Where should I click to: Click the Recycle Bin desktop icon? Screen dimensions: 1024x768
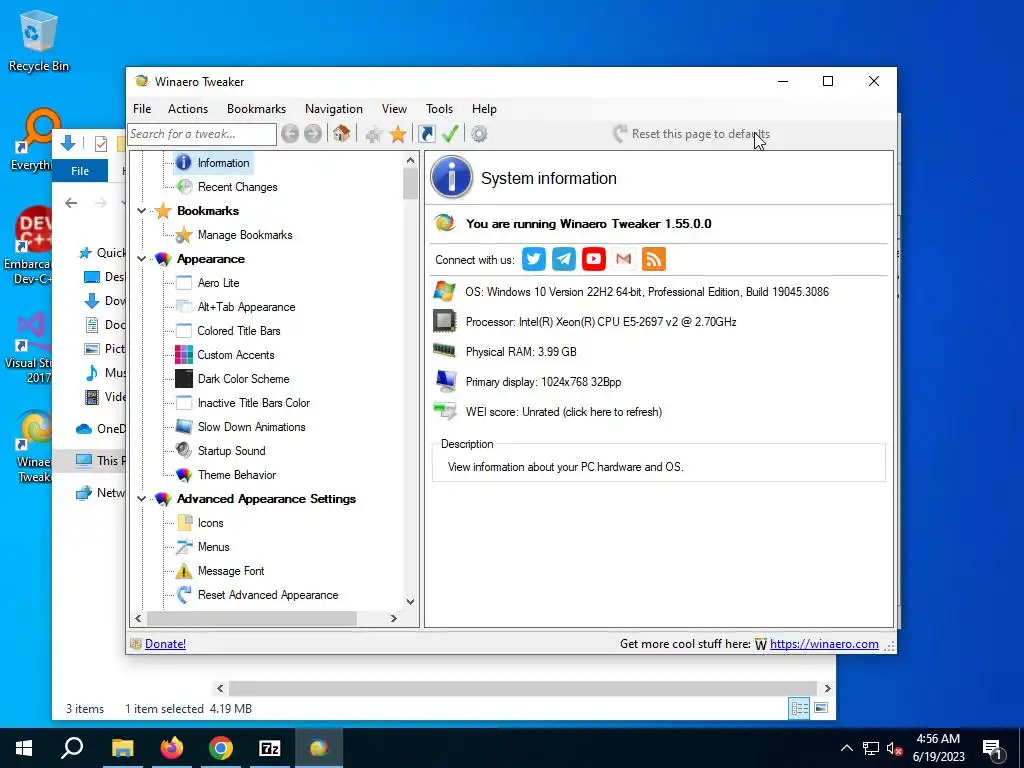pos(38,40)
